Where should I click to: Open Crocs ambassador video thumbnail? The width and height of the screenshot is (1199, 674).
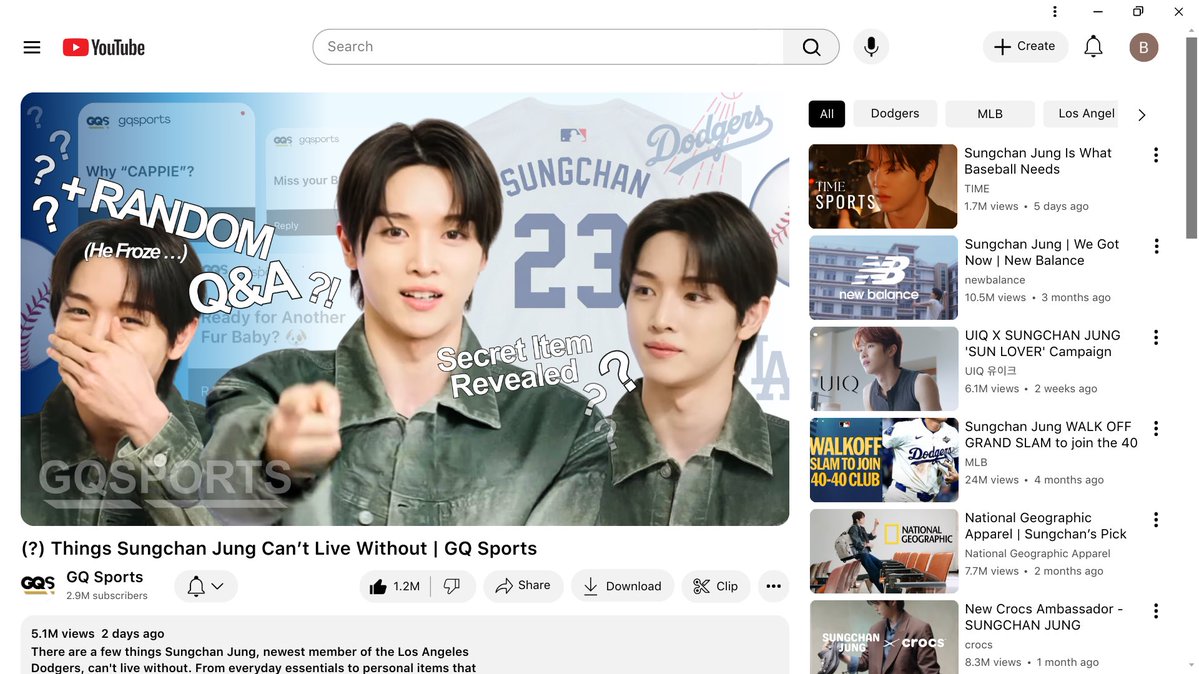pos(883,637)
